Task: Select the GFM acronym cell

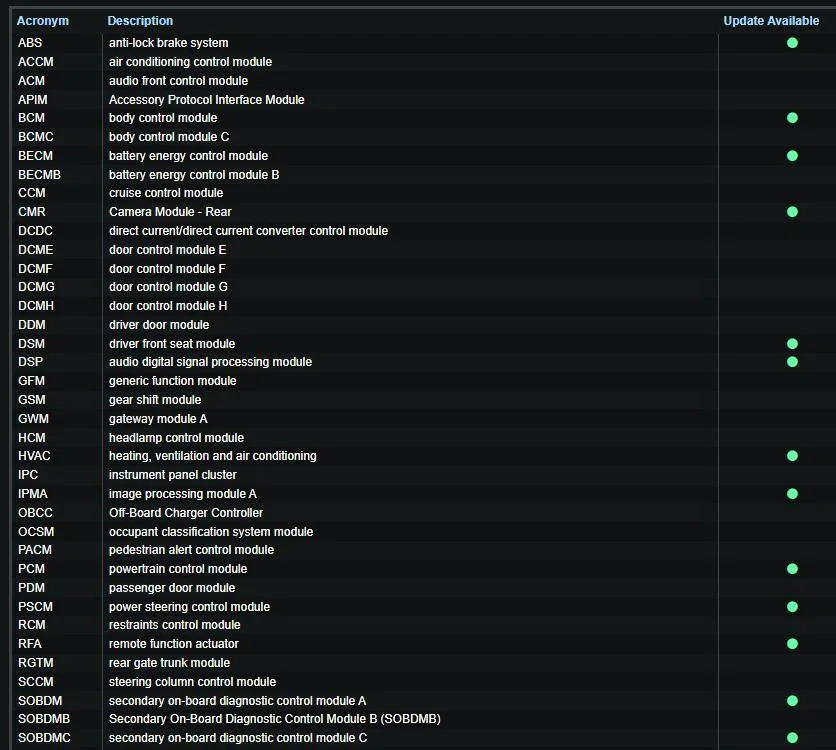Action: 31,381
